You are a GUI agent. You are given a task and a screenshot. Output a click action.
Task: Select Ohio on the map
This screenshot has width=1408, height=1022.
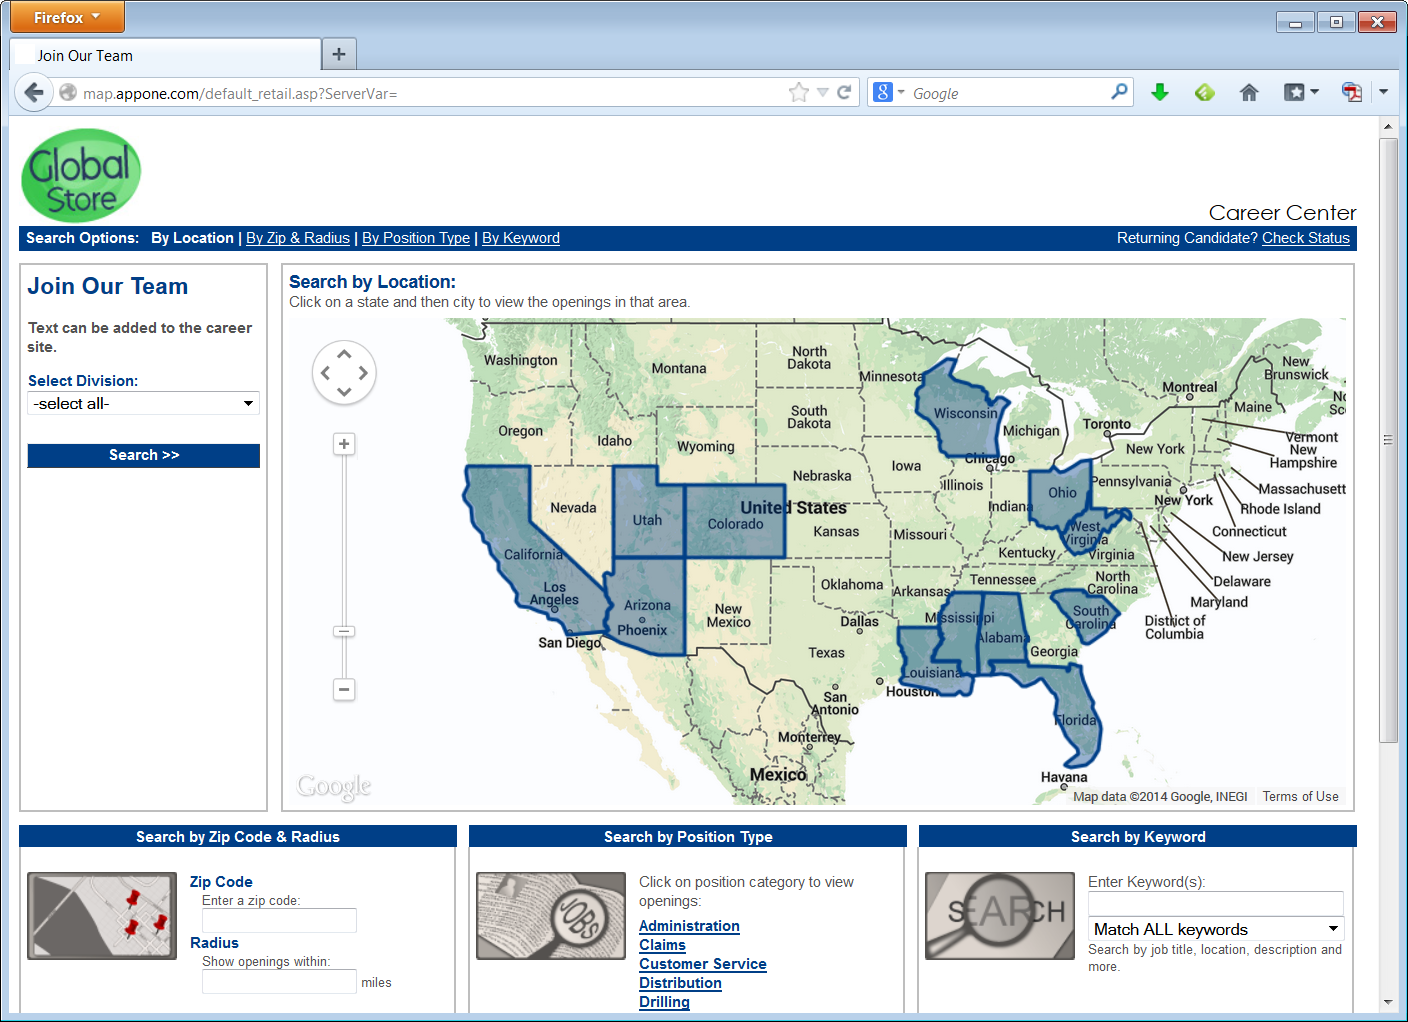pyautogui.click(x=1061, y=493)
